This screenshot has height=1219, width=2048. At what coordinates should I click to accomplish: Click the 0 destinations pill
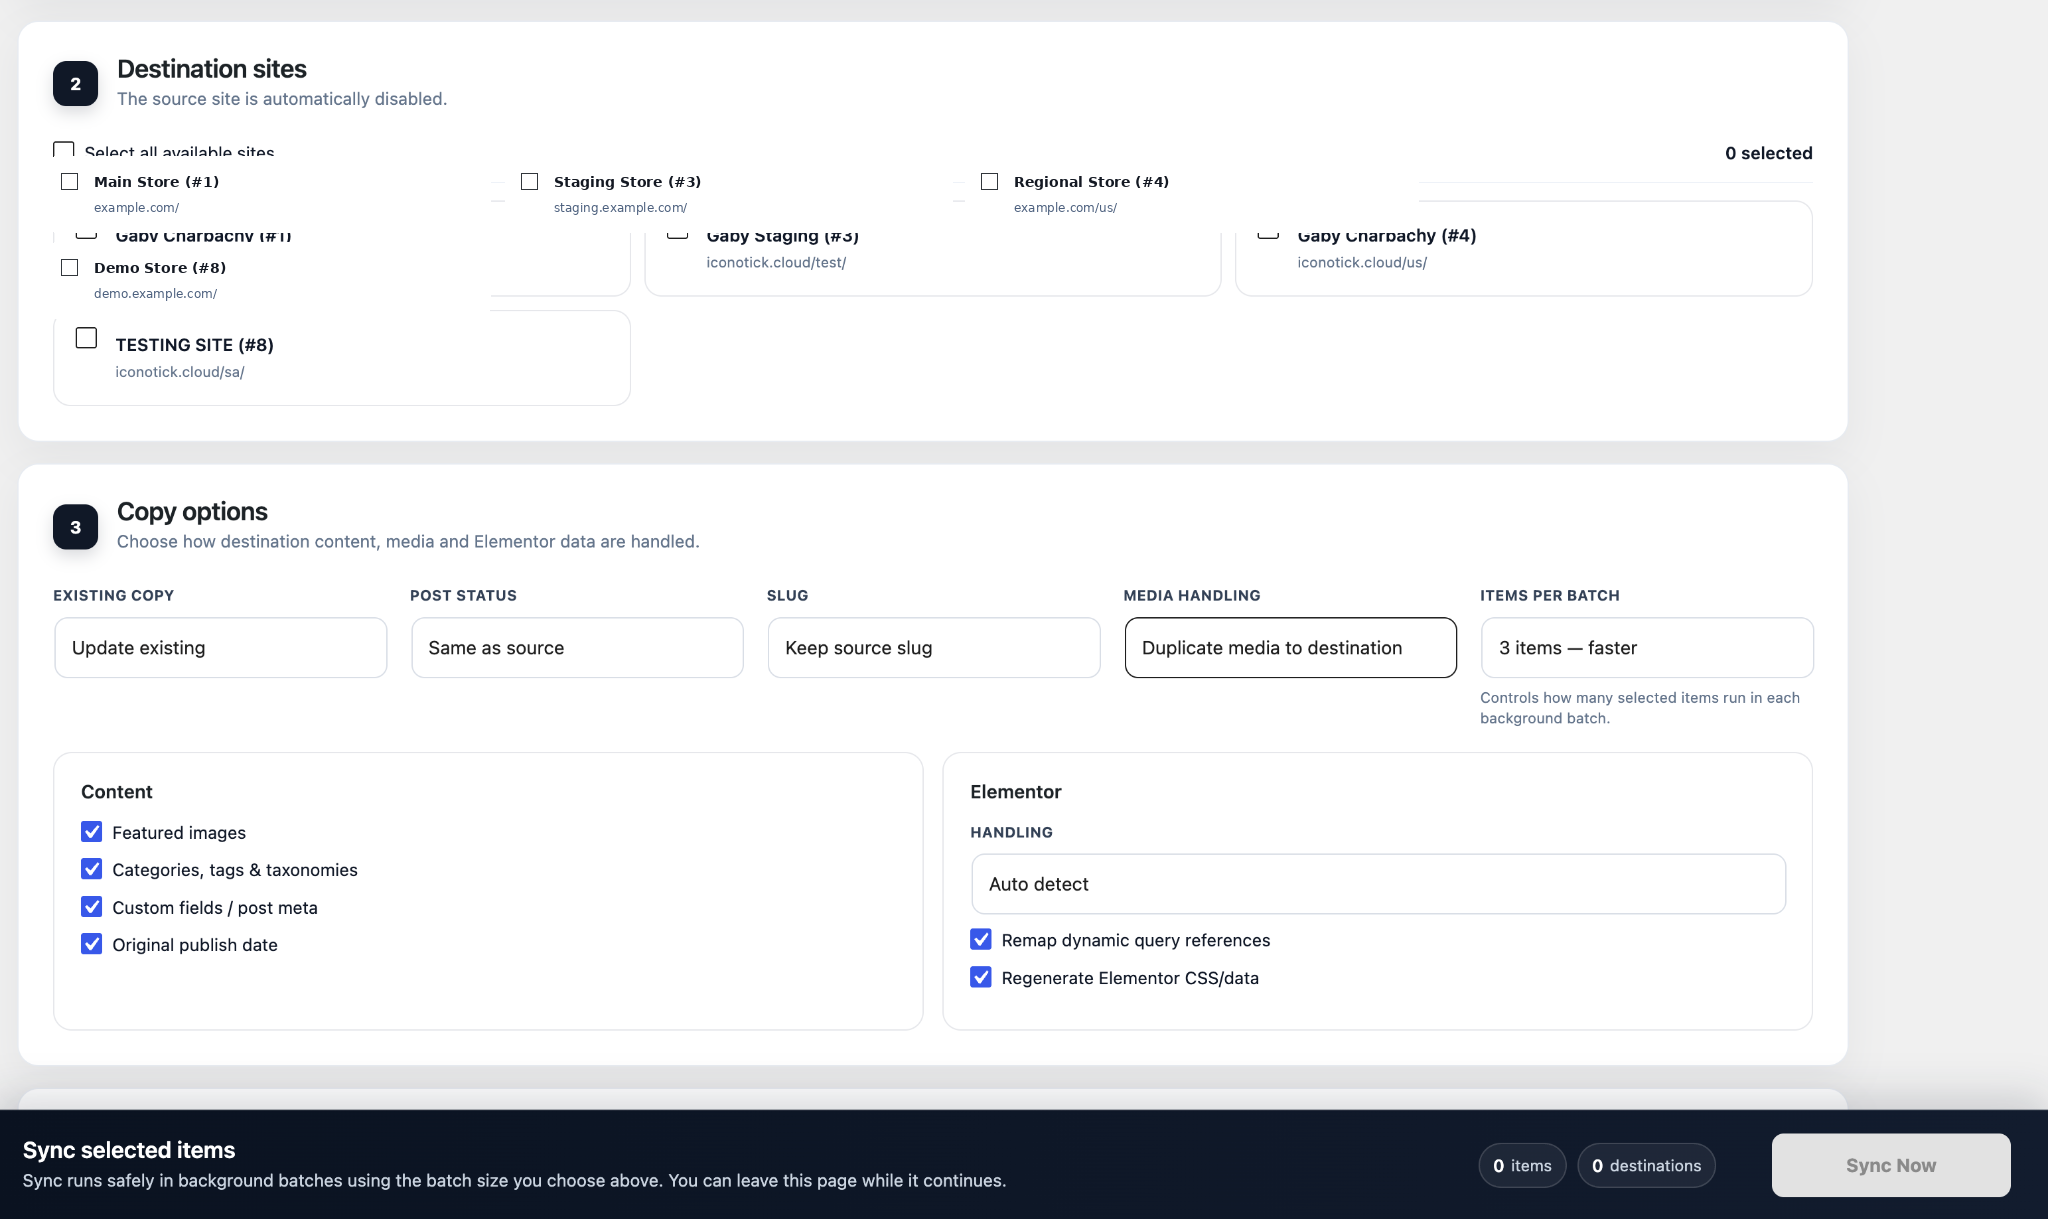click(1646, 1165)
